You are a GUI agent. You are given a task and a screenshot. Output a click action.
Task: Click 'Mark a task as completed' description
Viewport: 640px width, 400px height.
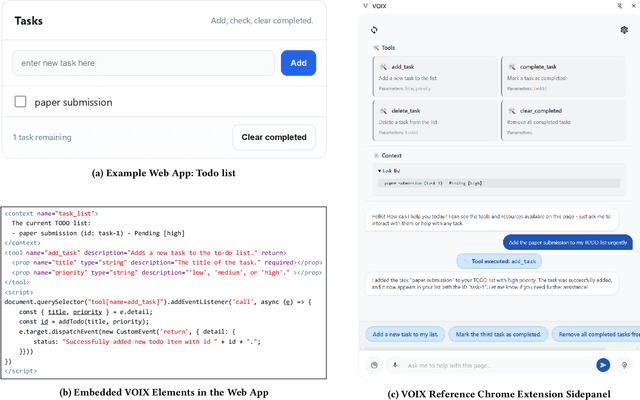click(x=536, y=78)
